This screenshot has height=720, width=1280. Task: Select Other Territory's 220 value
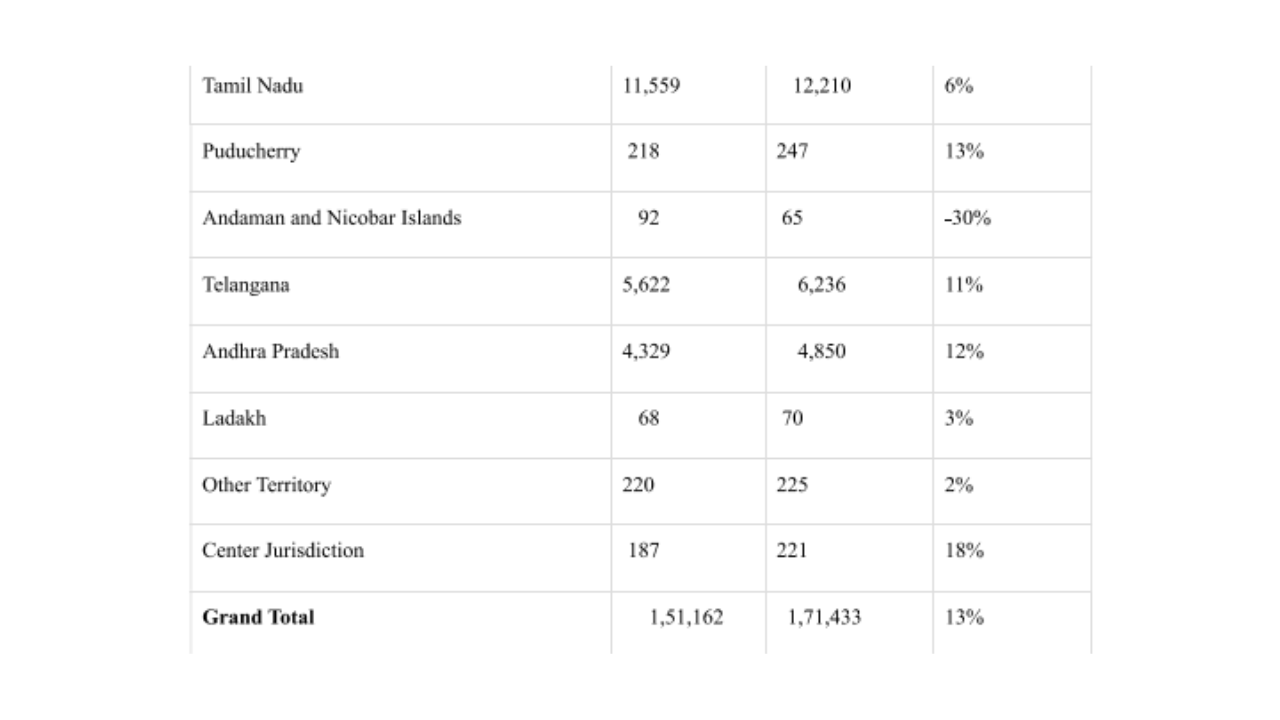(638, 485)
